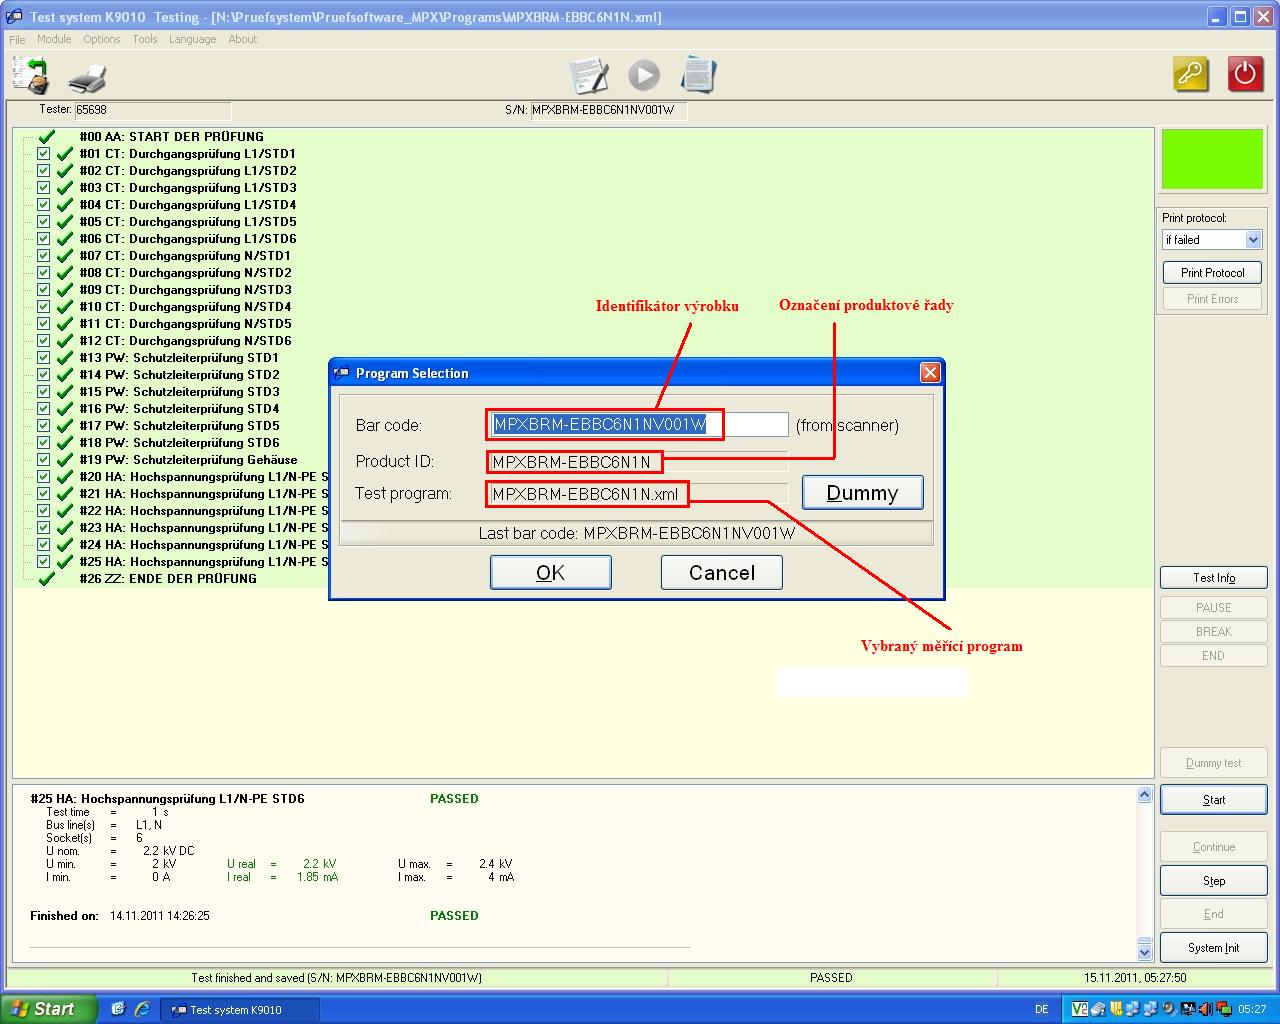
Task: Select #08 CT Durchgangsprüfung N/STD2 row
Action: (x=185, y=273)
